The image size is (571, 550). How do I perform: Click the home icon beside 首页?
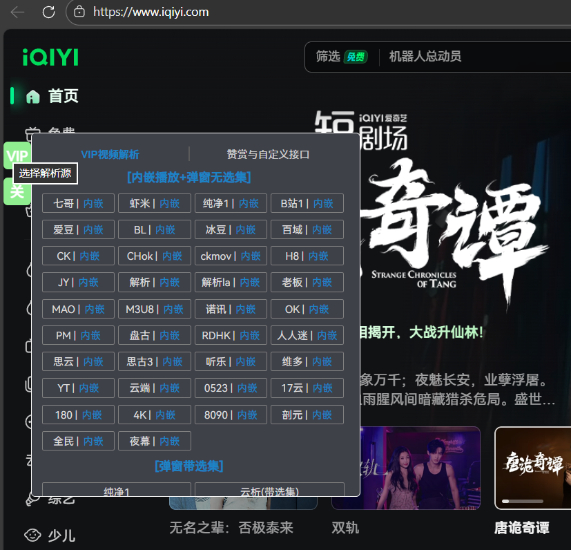33,97
